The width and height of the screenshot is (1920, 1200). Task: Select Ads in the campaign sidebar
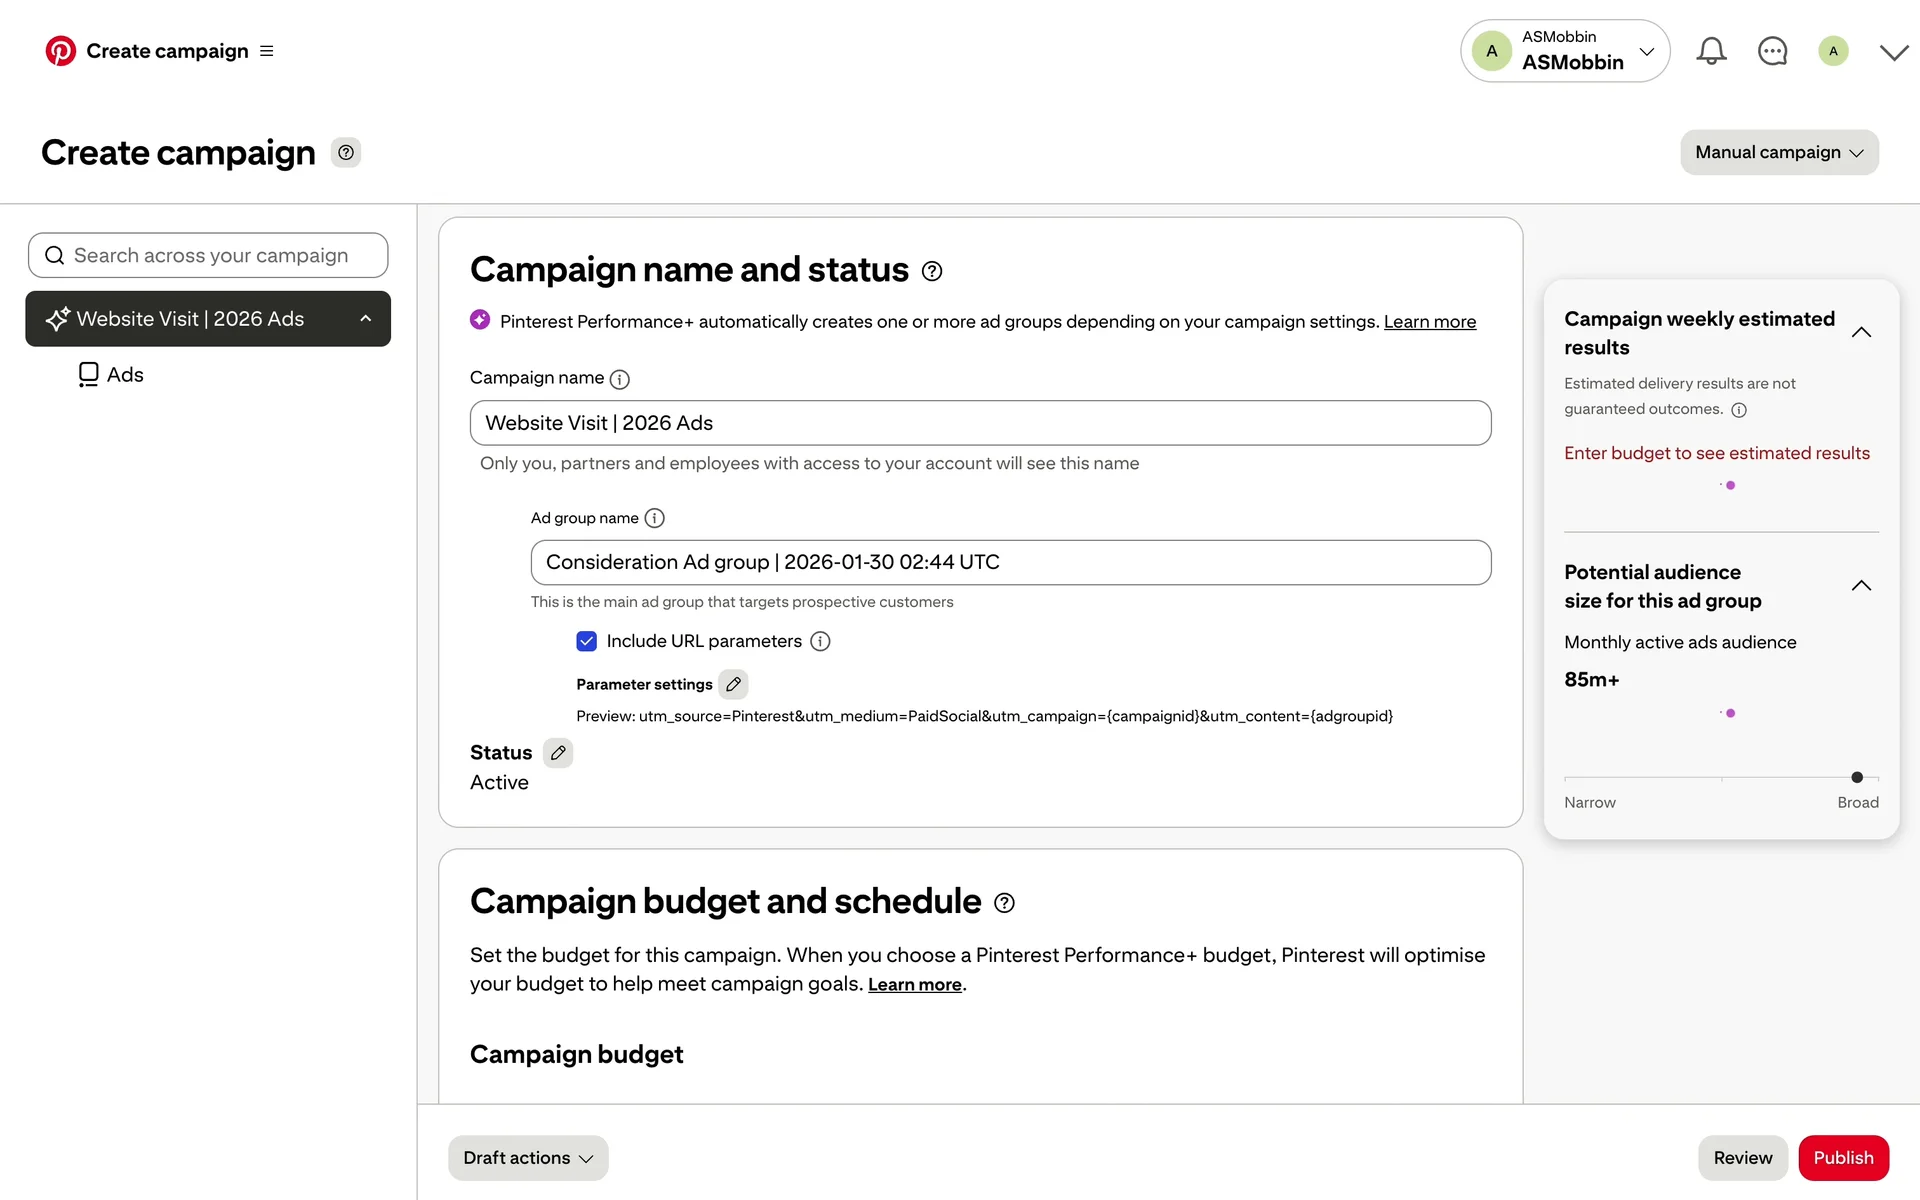pos(124,375)
